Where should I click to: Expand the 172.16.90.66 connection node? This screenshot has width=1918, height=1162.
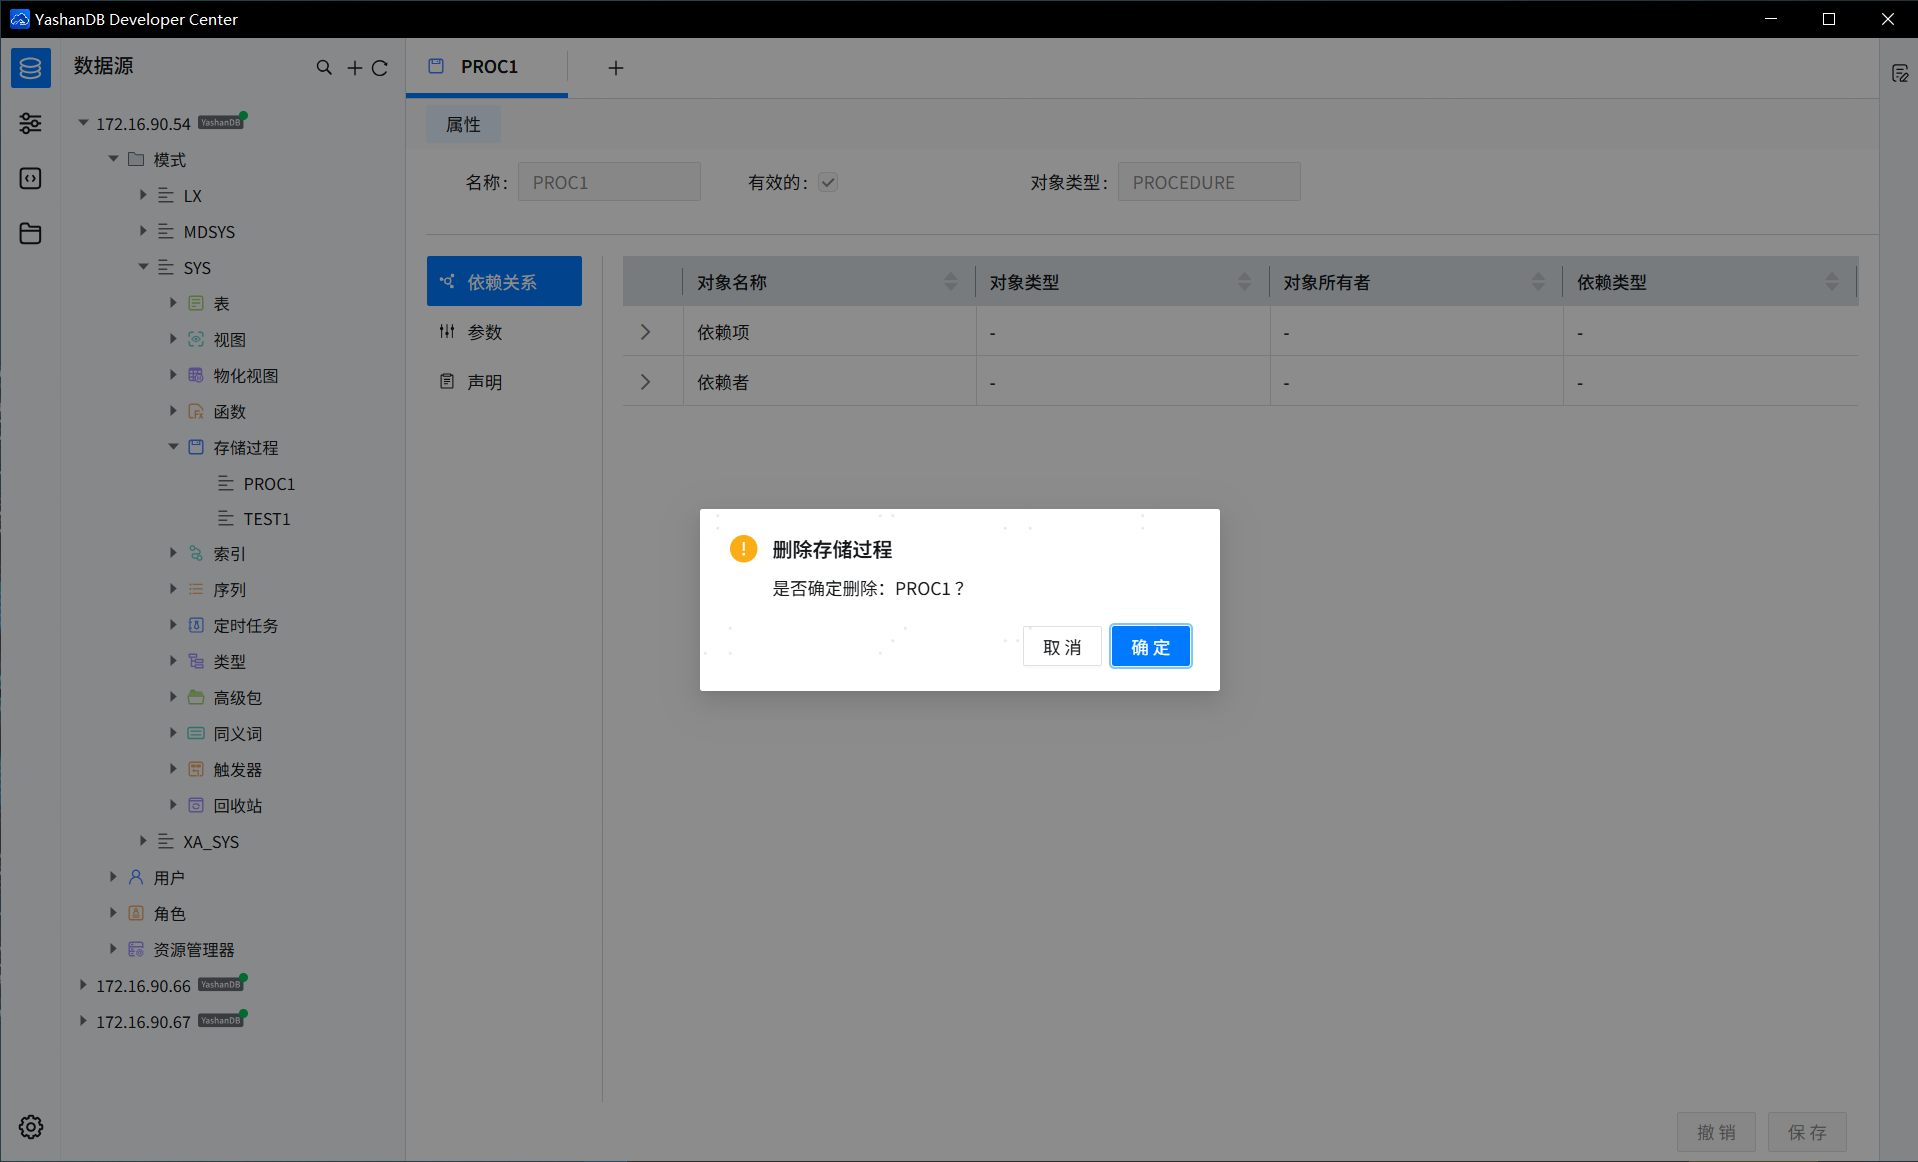coord(83,985)
